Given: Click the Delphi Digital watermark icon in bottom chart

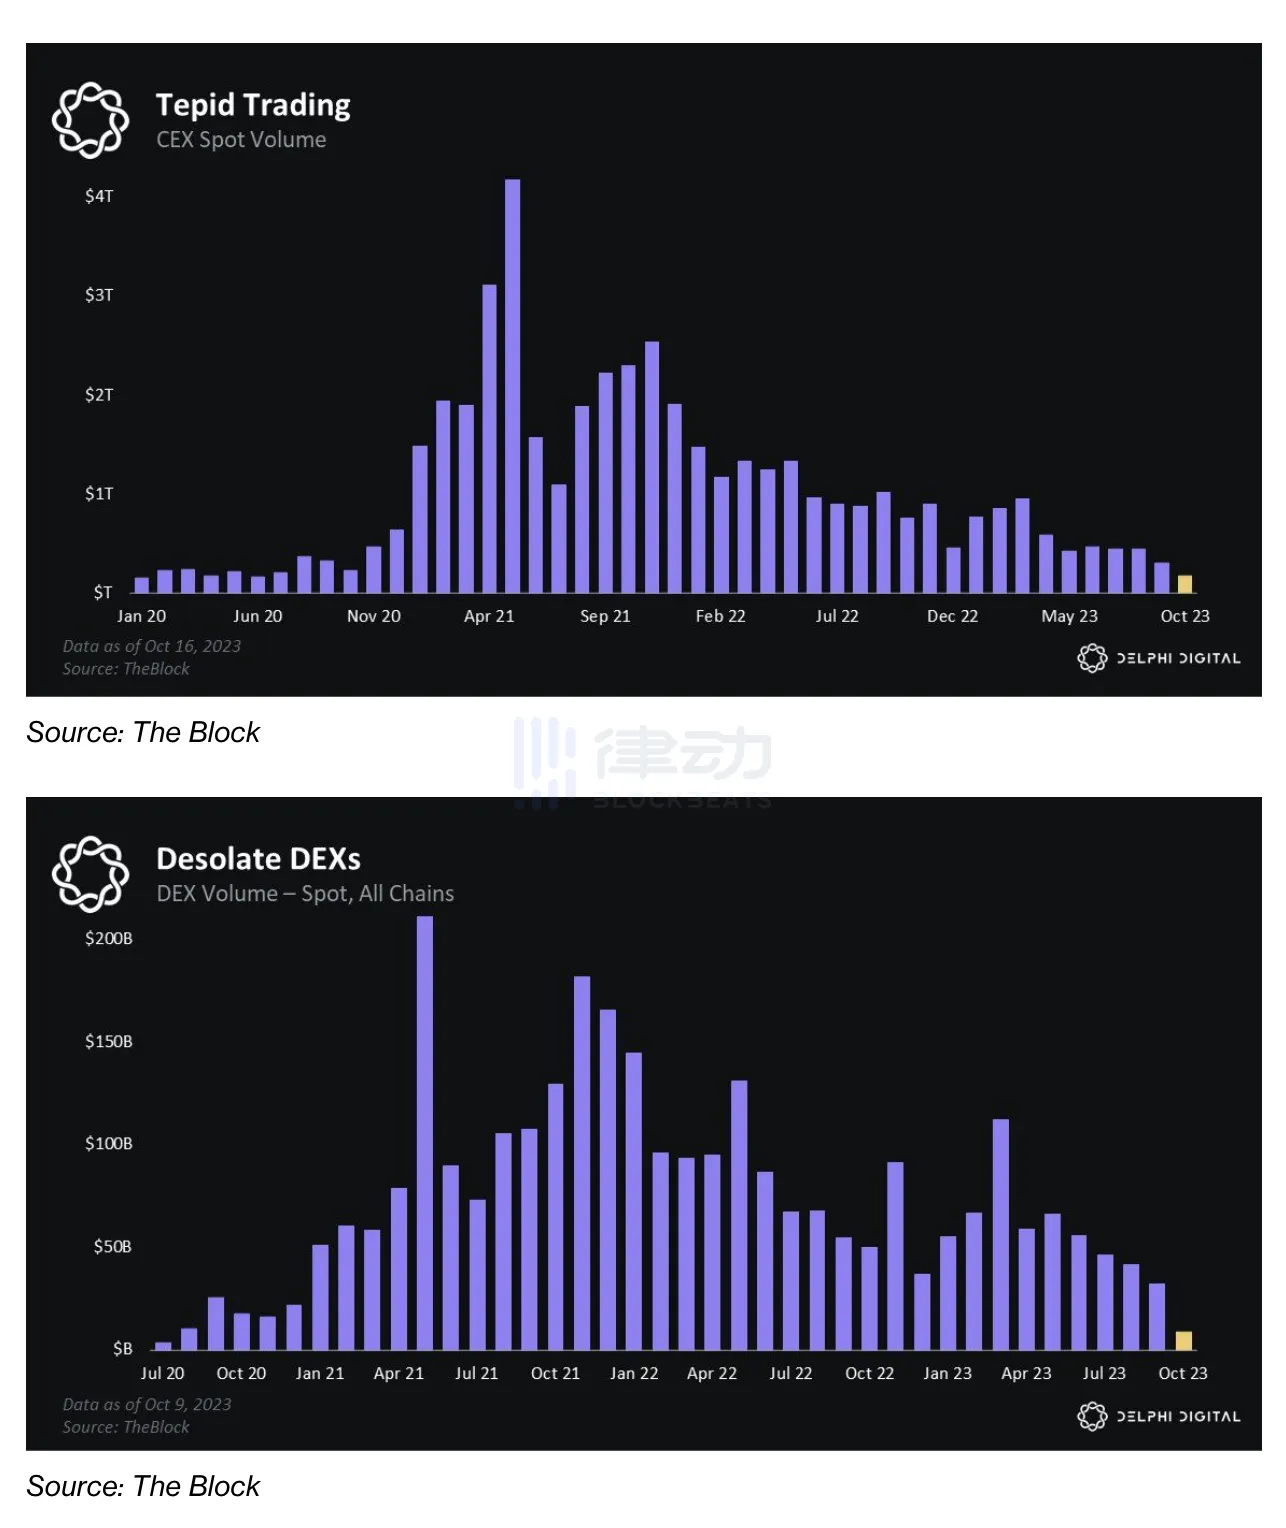Looking at the screenshot, I should (x=1092, y=1416).
